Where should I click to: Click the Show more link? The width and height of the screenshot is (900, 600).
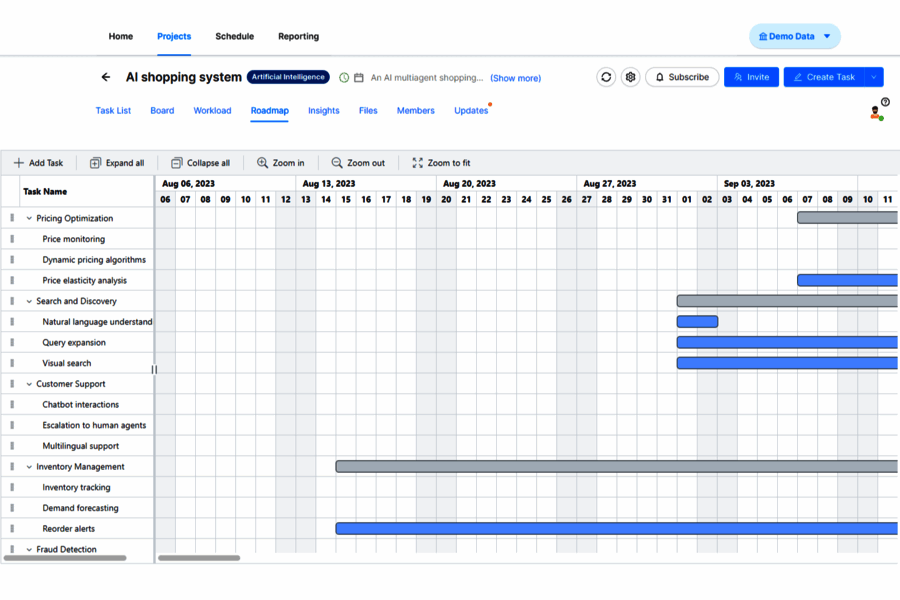[515, 78]
